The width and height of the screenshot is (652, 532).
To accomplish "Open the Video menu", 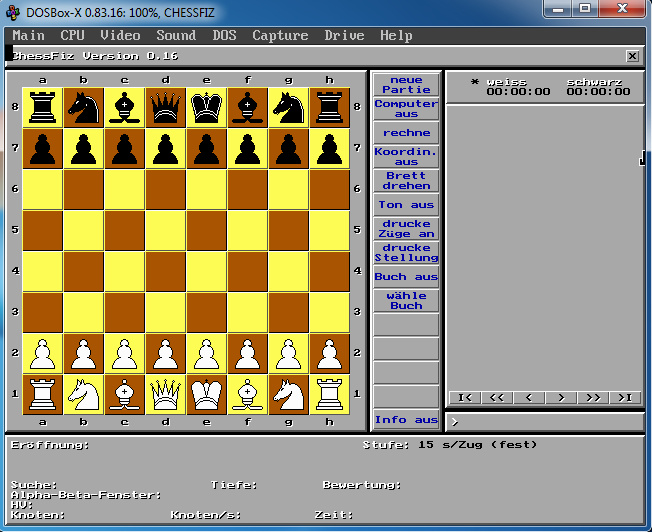I will coord(120,35).
